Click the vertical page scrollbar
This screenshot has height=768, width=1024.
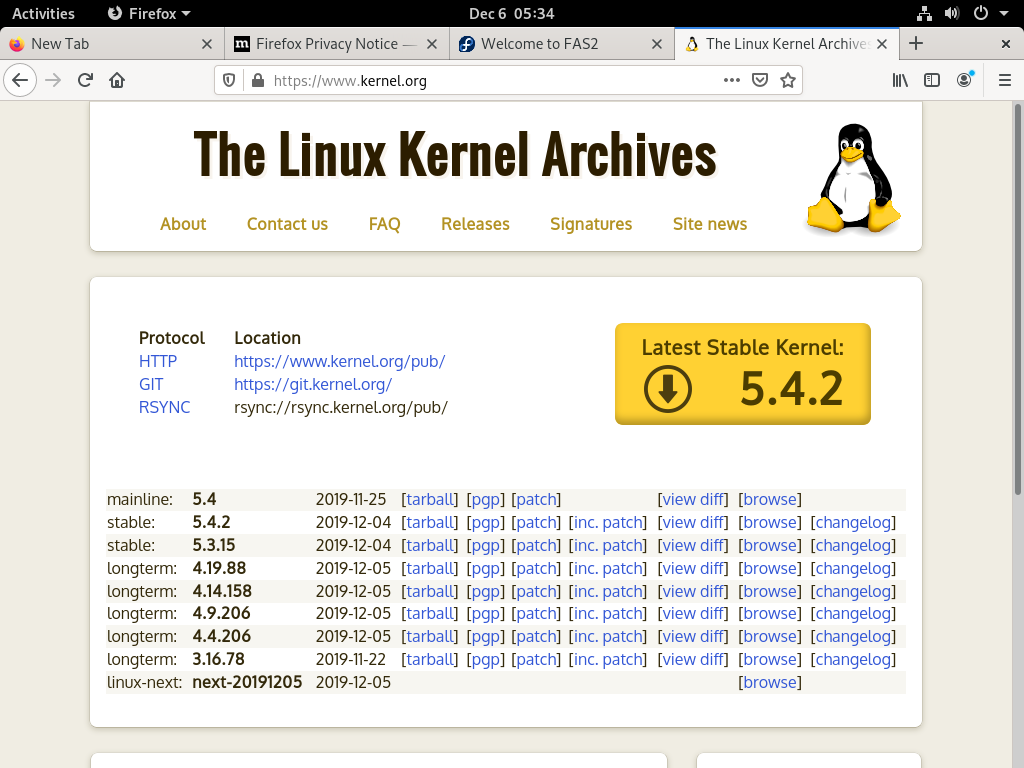click(1017, 299)
